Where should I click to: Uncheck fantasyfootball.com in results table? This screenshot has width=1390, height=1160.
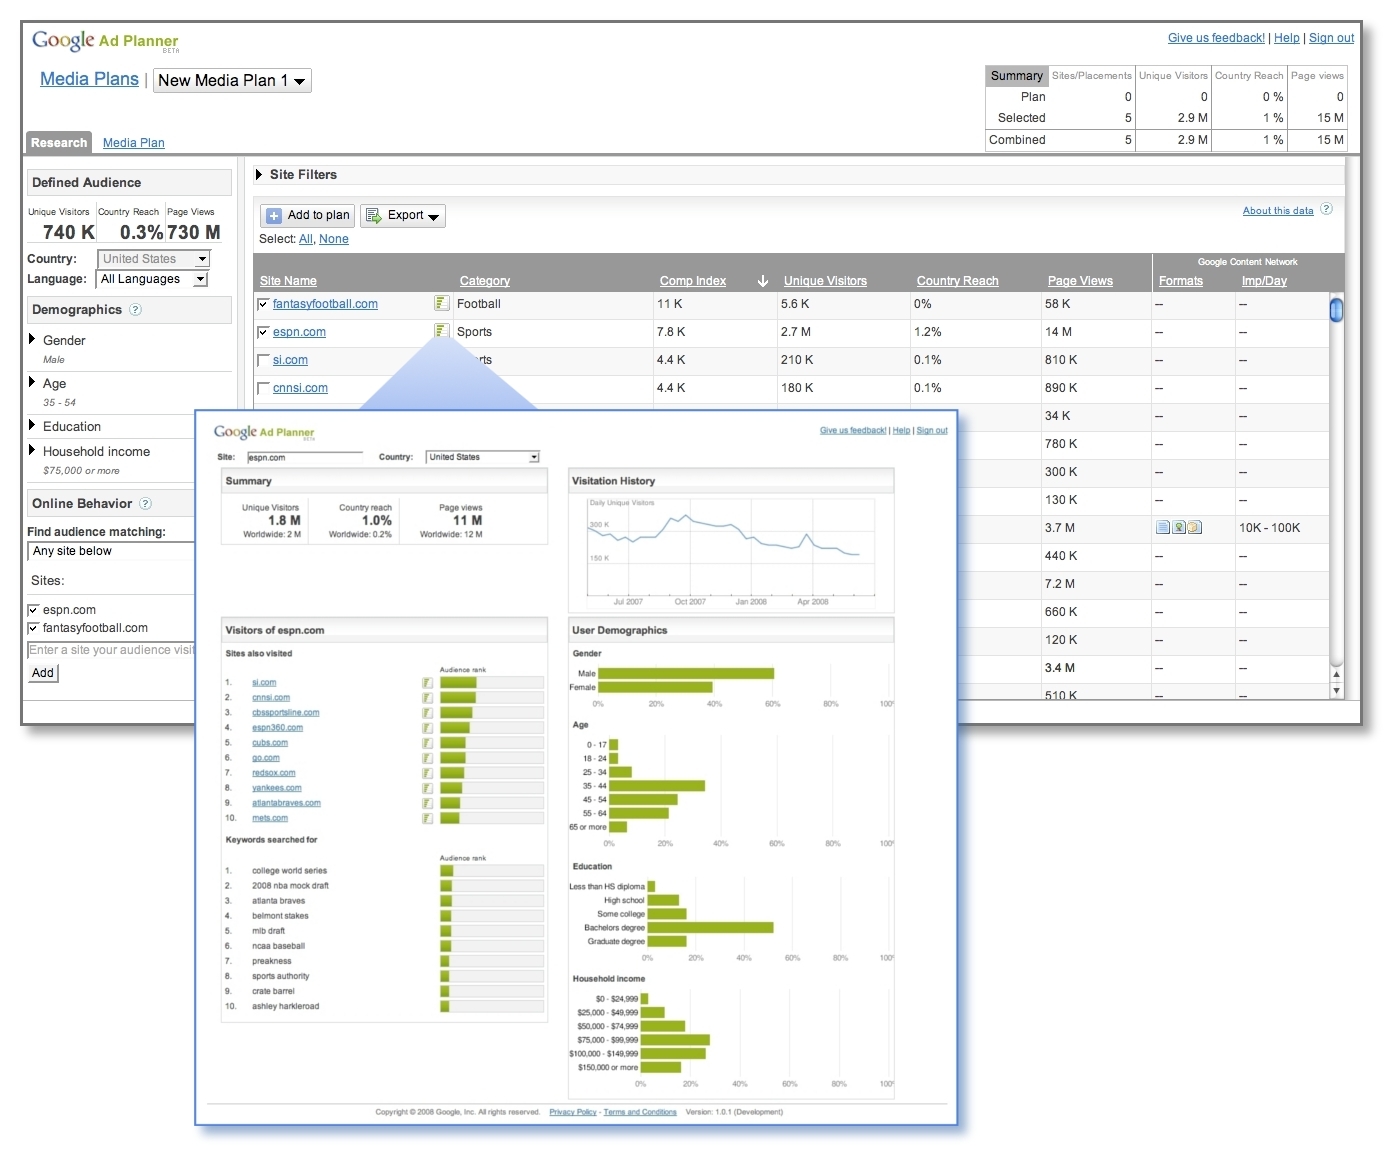pyautogui.click(x=264, y=304)
